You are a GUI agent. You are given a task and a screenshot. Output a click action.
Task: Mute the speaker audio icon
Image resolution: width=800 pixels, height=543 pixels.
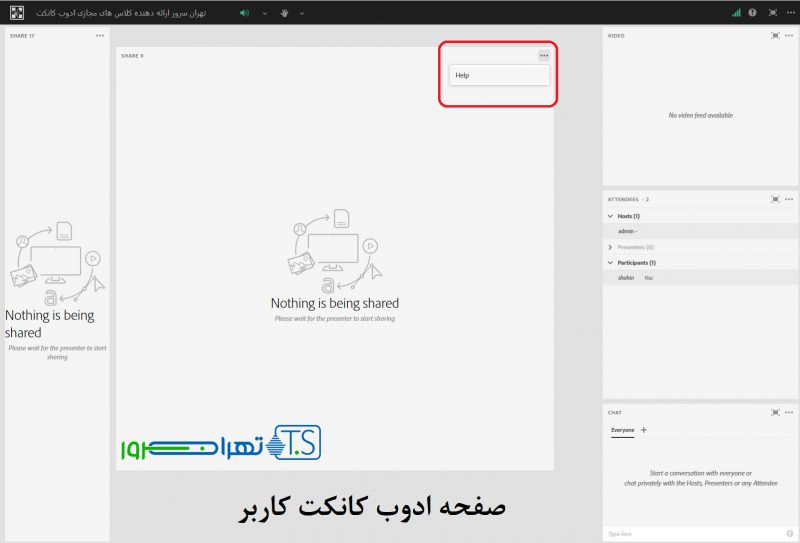pos(245,13)
